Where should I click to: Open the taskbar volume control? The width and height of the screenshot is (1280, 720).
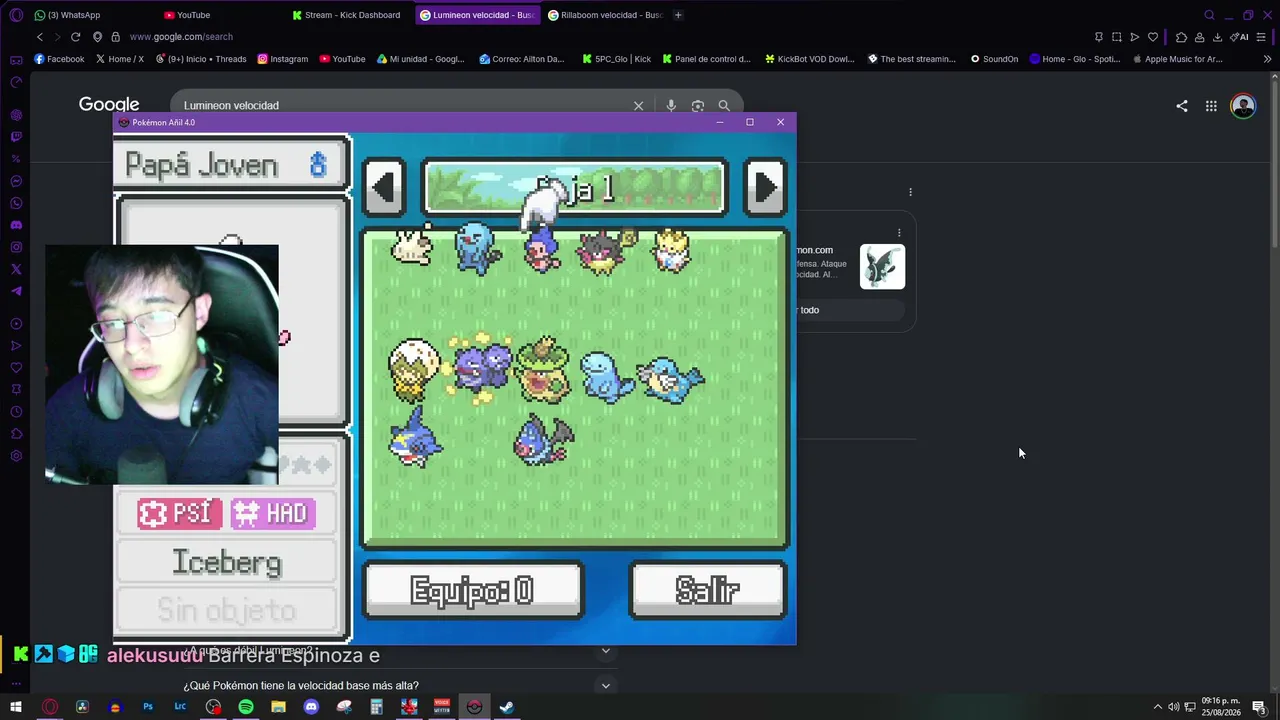click(1174, 707)
